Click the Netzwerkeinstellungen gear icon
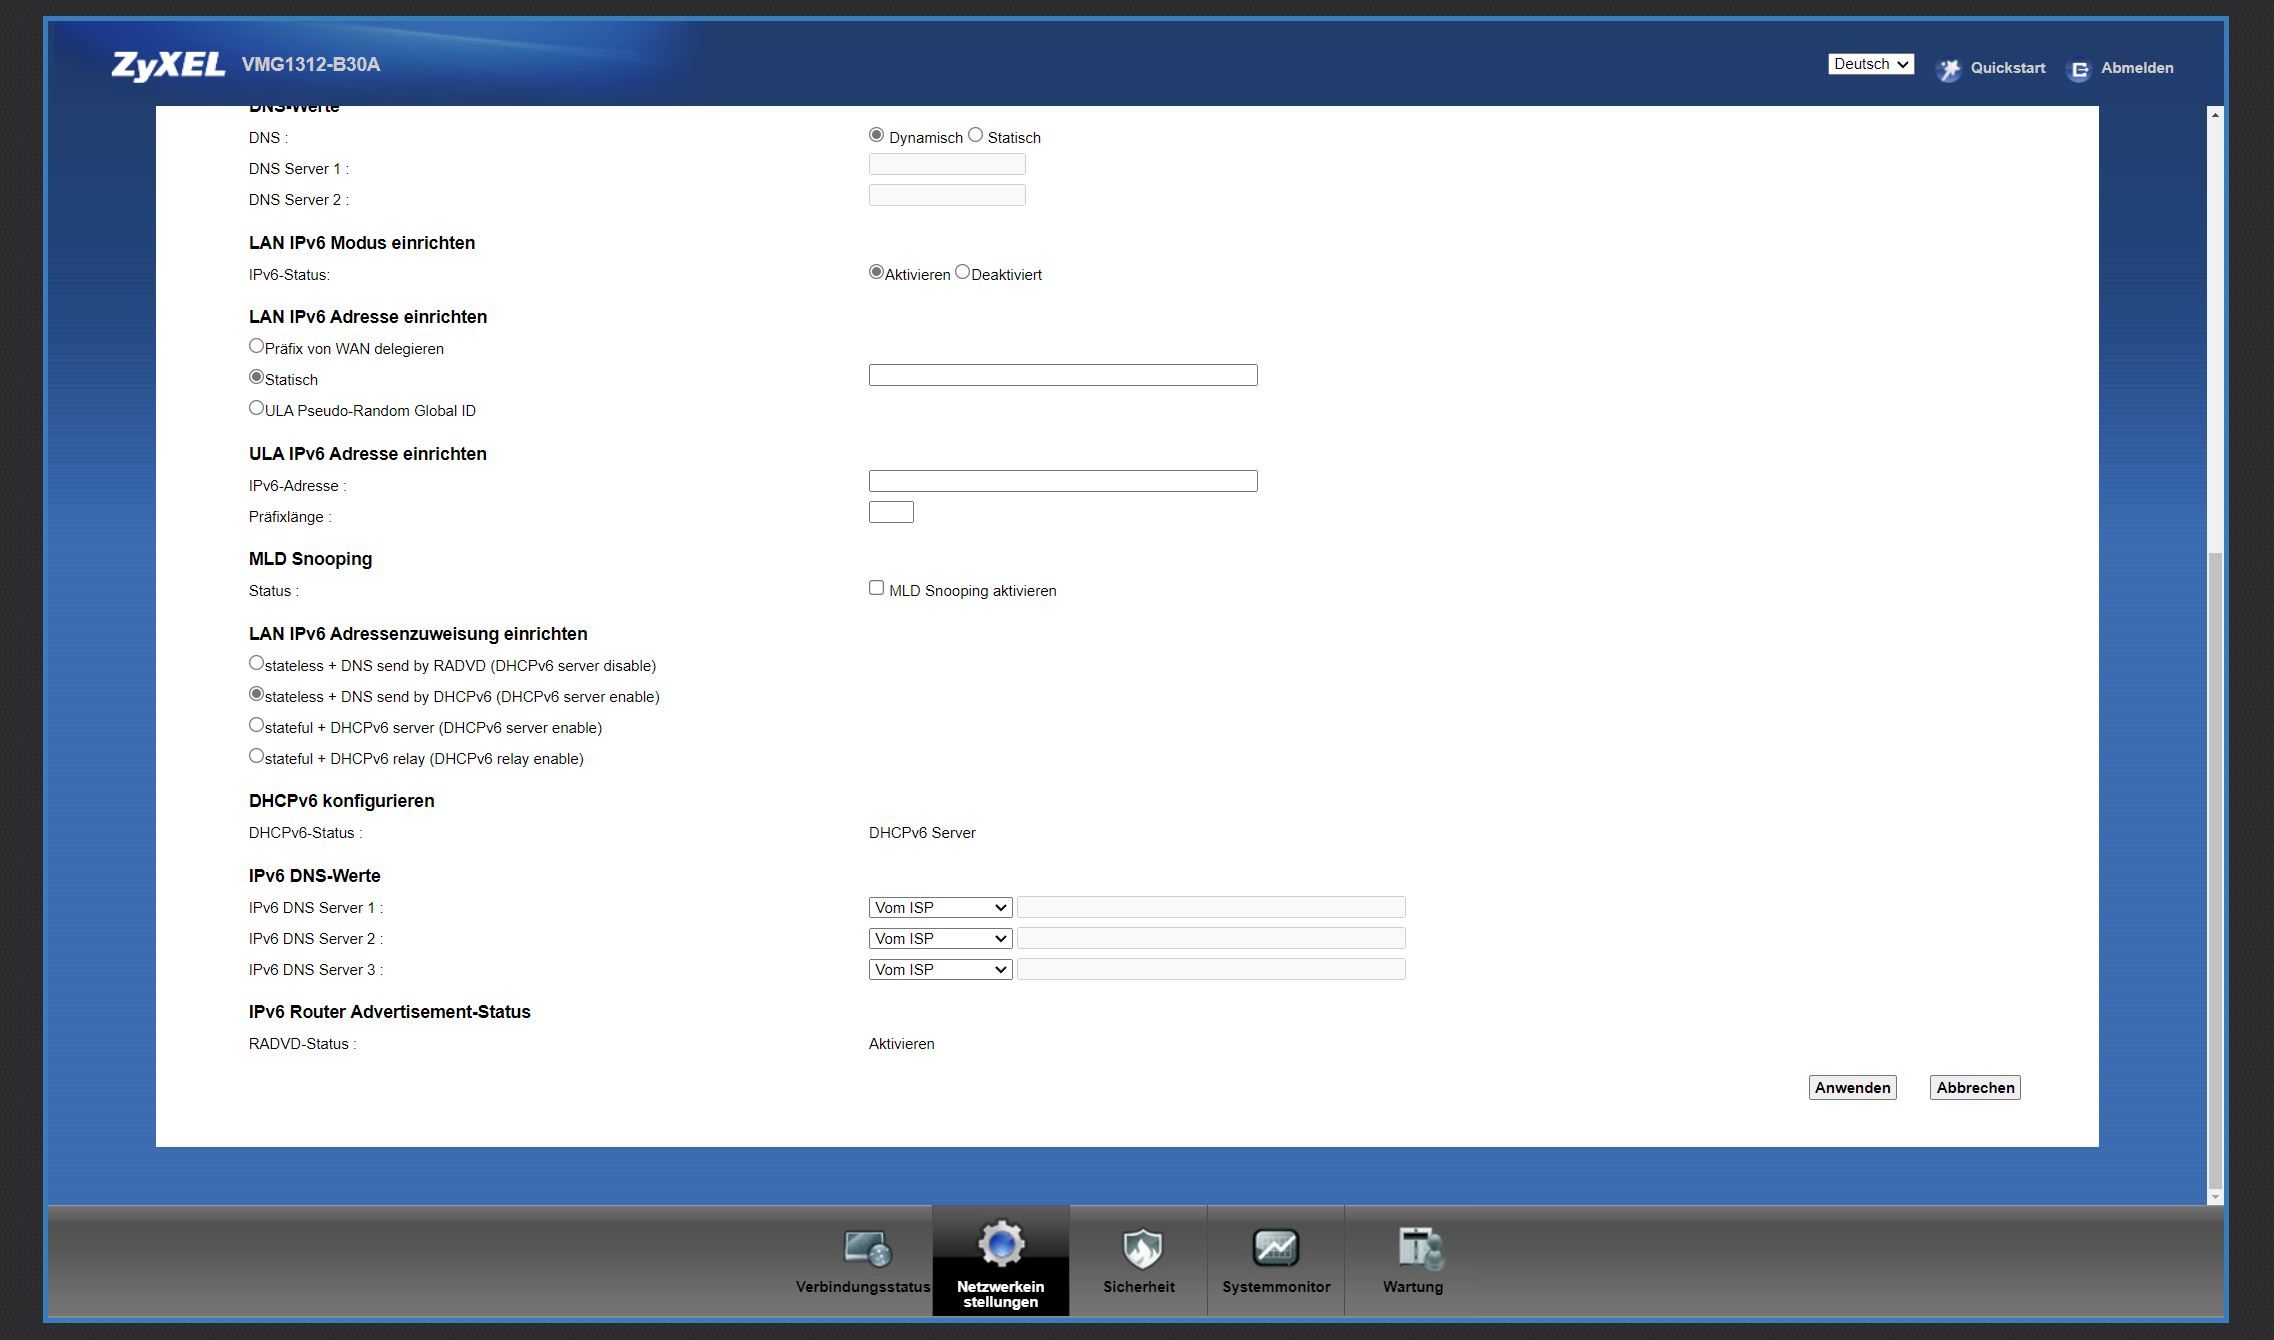The height and width of the screenshot is (1340, 2274). [1001, 1245]
